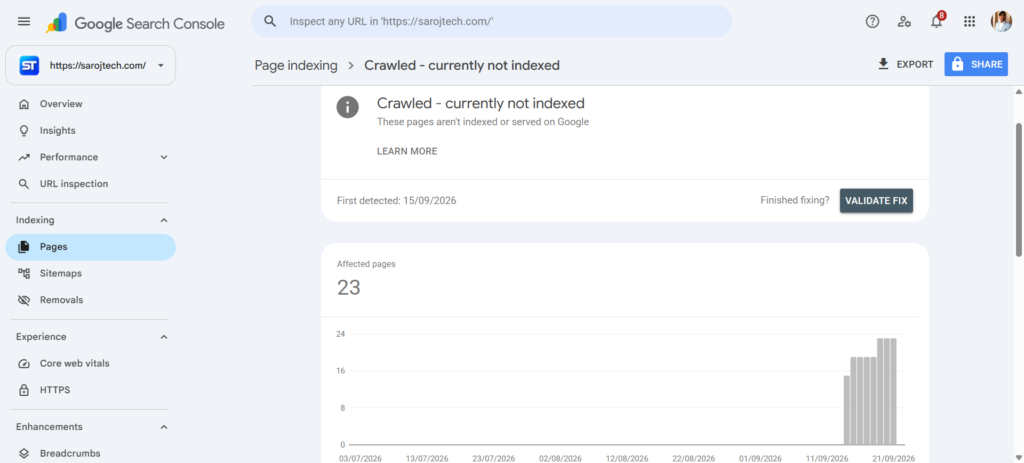Open the account profile avatar
This screenshot has height=463, width=1024.
(1001, 22)
